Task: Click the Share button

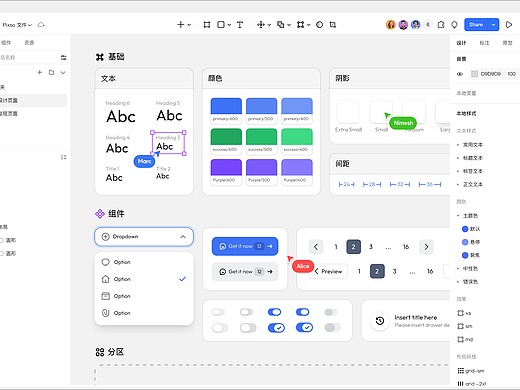Action: pyautogui.click(x=476, y=25)
